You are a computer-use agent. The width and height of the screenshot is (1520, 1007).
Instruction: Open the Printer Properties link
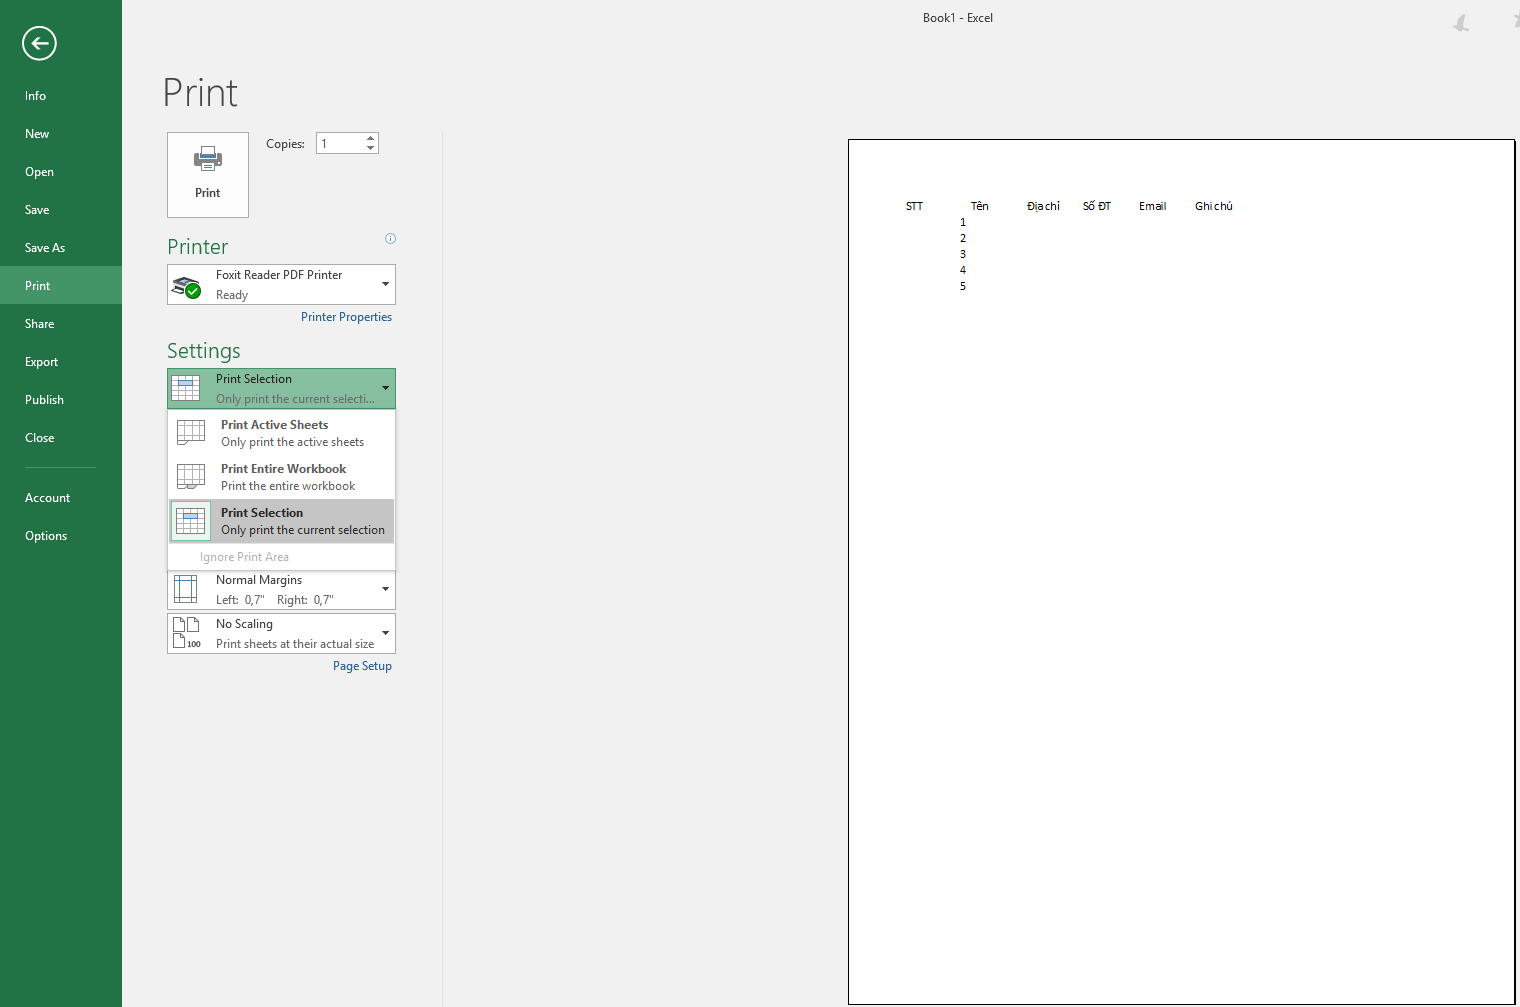tap(346, 317)
